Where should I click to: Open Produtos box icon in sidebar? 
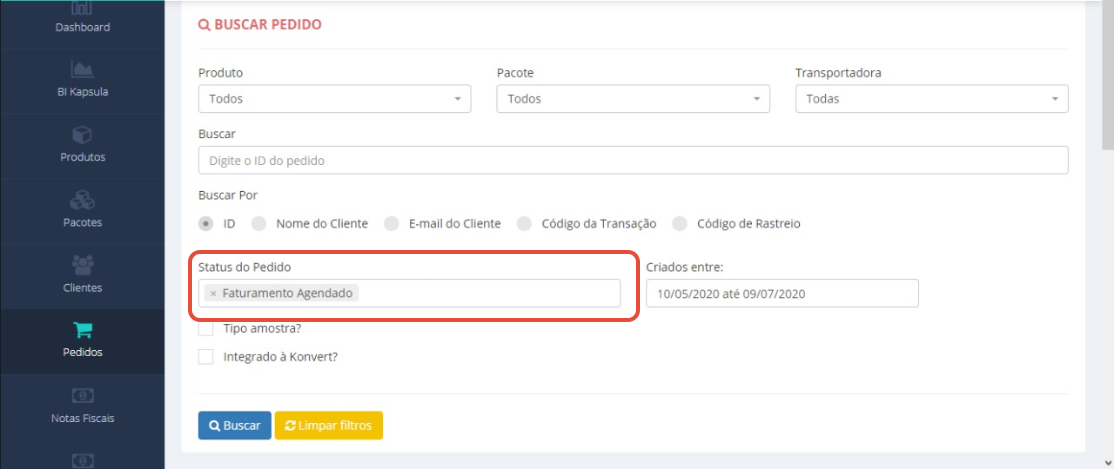click(x=82, y=134)
